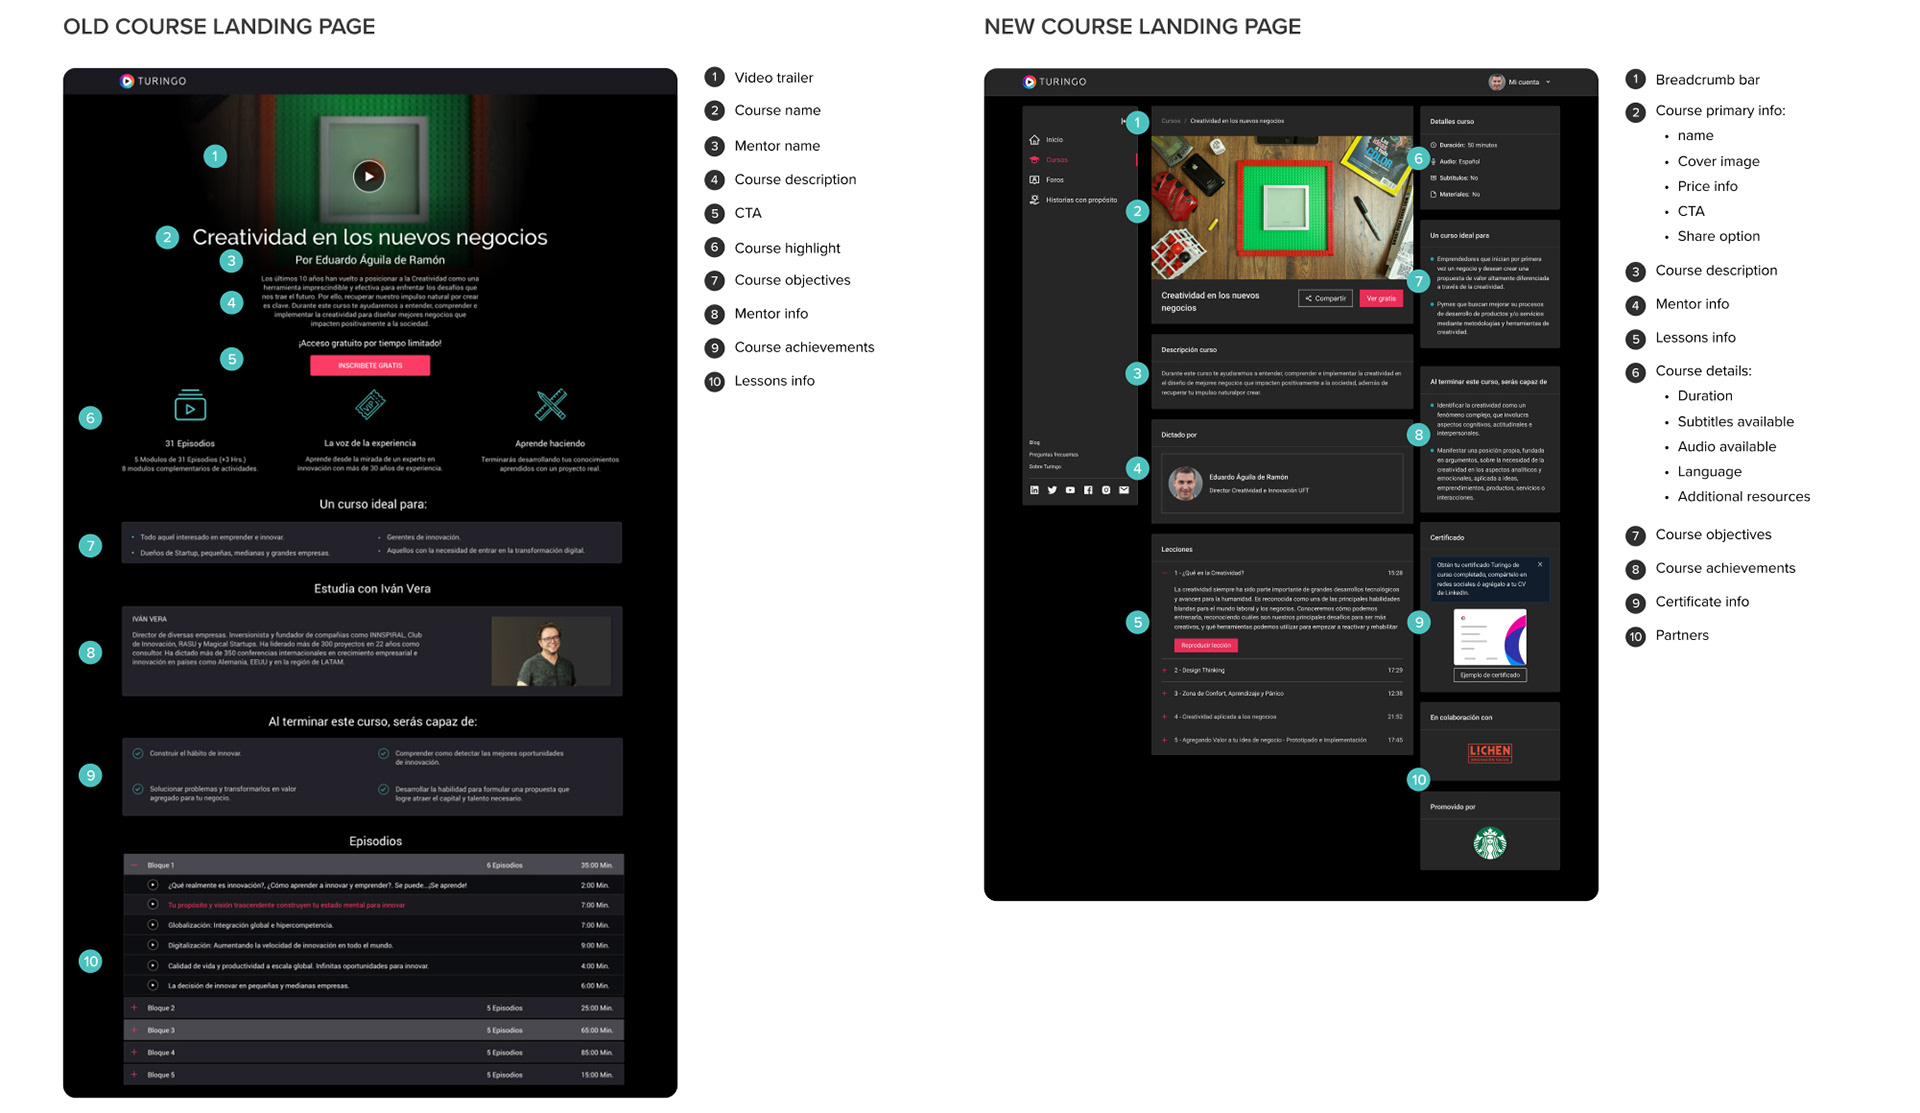Image resolution: width=1920 pixels, height=1113 pixels.
Task: Click the INSCRIBETE GRATIS button
Action: coord(370,365)
